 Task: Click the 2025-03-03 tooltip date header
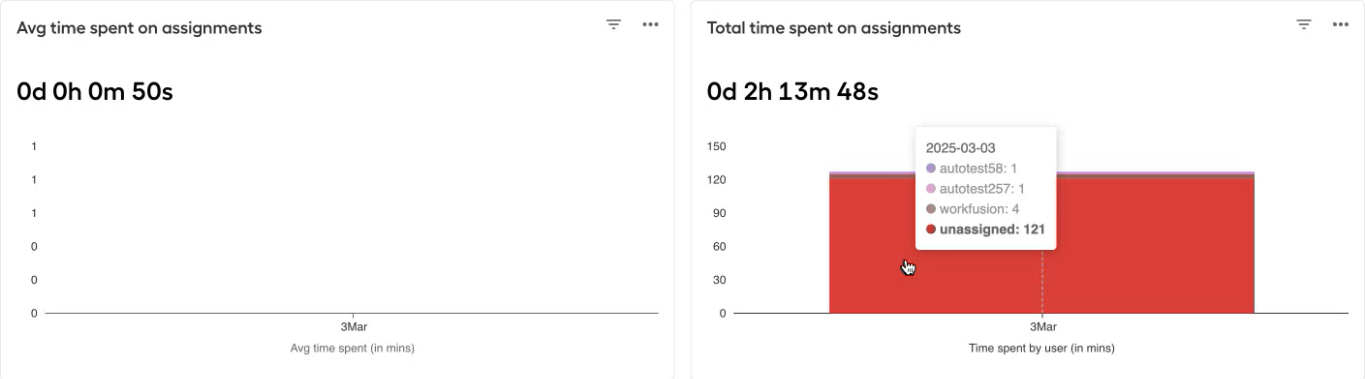tap(960, 148)
